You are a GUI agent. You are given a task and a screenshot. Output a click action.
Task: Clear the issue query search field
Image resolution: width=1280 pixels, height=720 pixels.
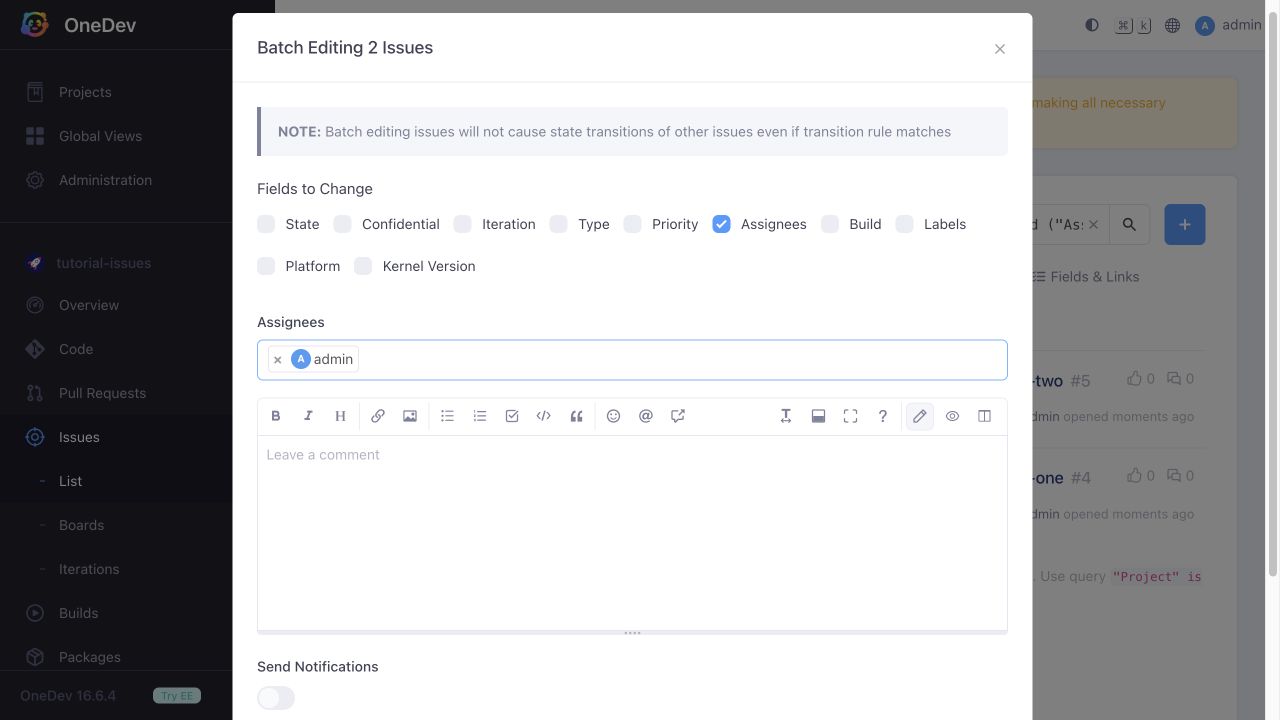click(1093, 225)
